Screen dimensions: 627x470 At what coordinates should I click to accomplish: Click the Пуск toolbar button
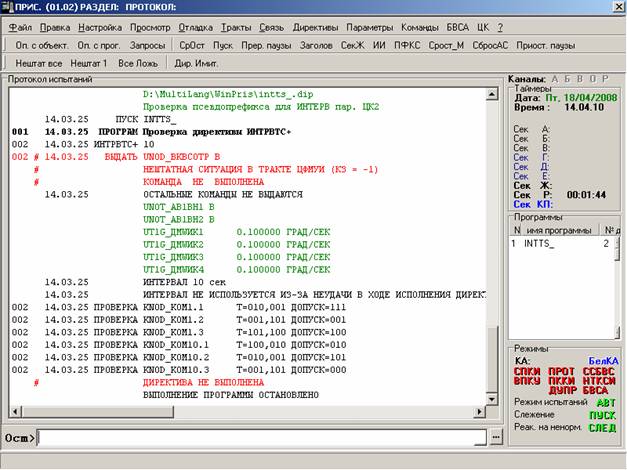223,46
